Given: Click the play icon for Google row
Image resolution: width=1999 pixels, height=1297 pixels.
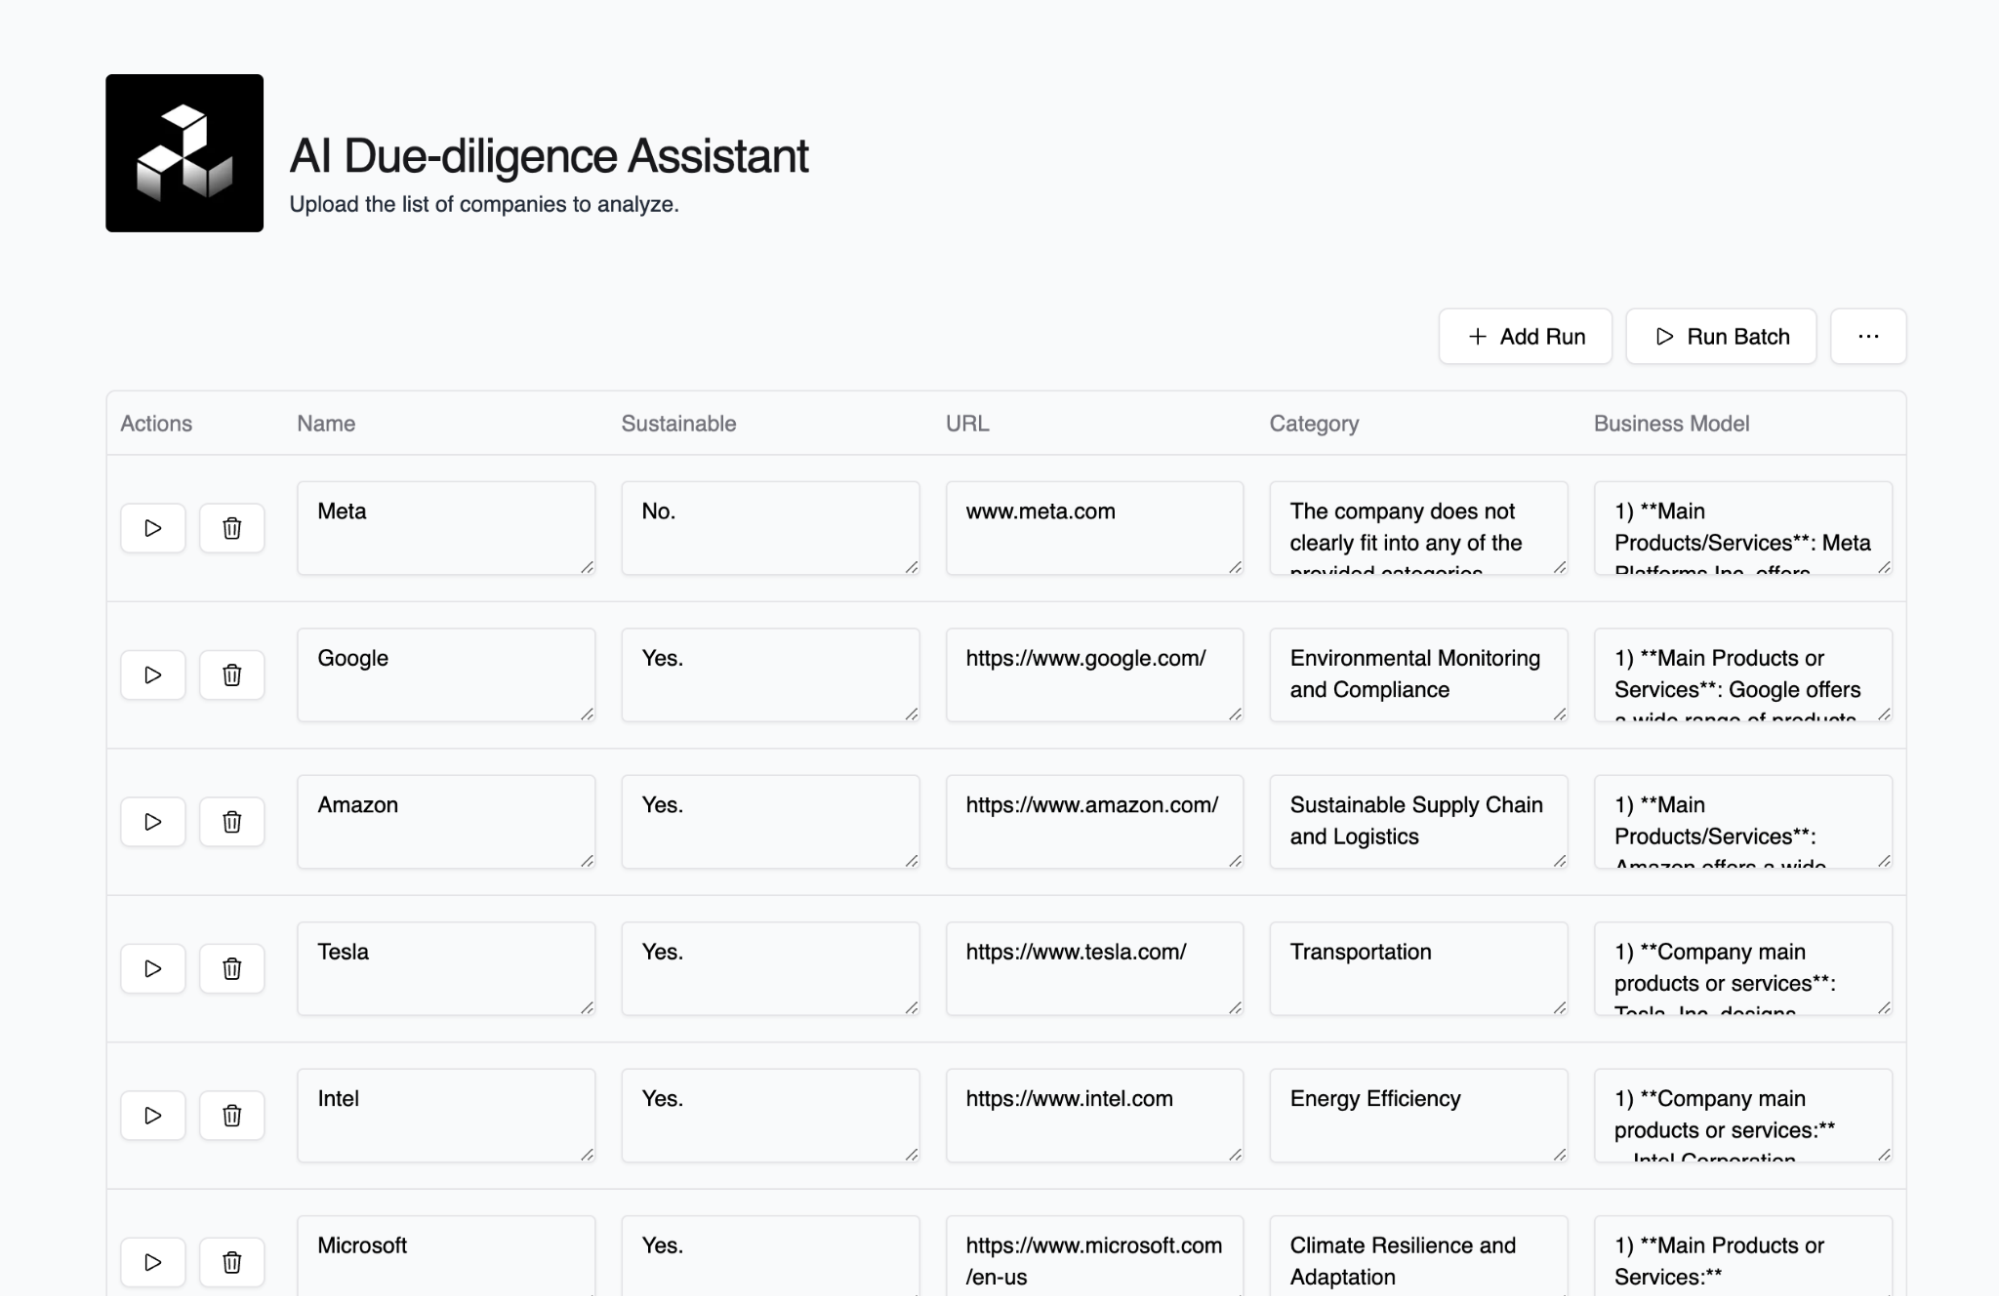Looking at the screenshot, I should coord(152,673).
